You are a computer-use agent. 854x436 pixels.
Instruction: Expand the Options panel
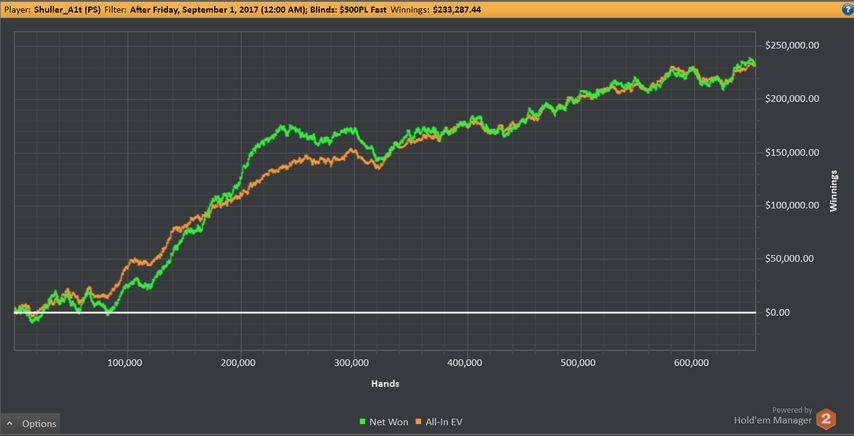[30, 423]
